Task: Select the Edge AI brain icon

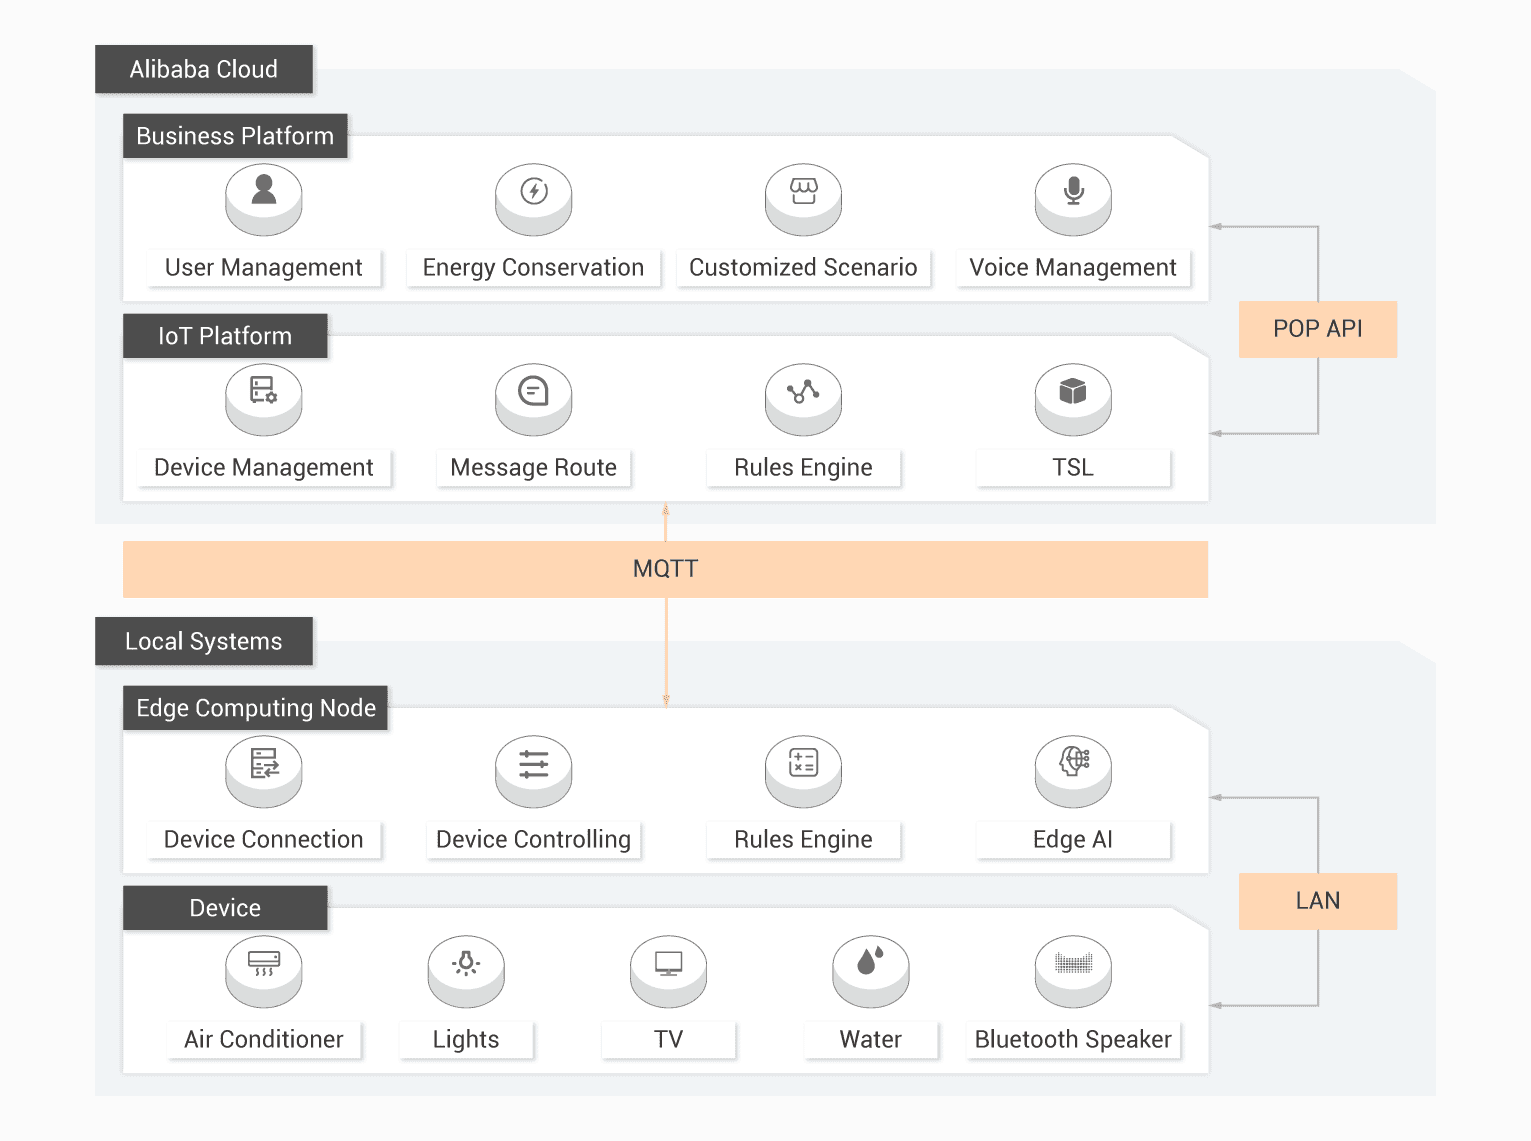Action: [1073, 764]
